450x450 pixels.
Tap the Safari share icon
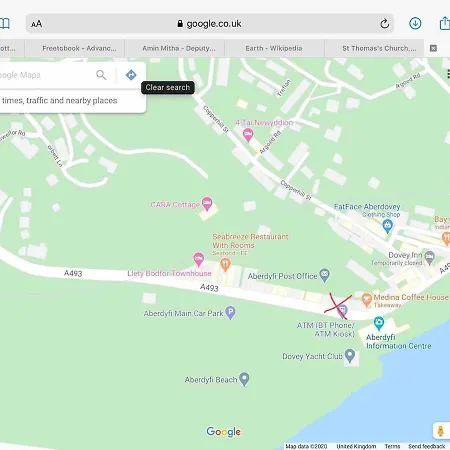445,23
